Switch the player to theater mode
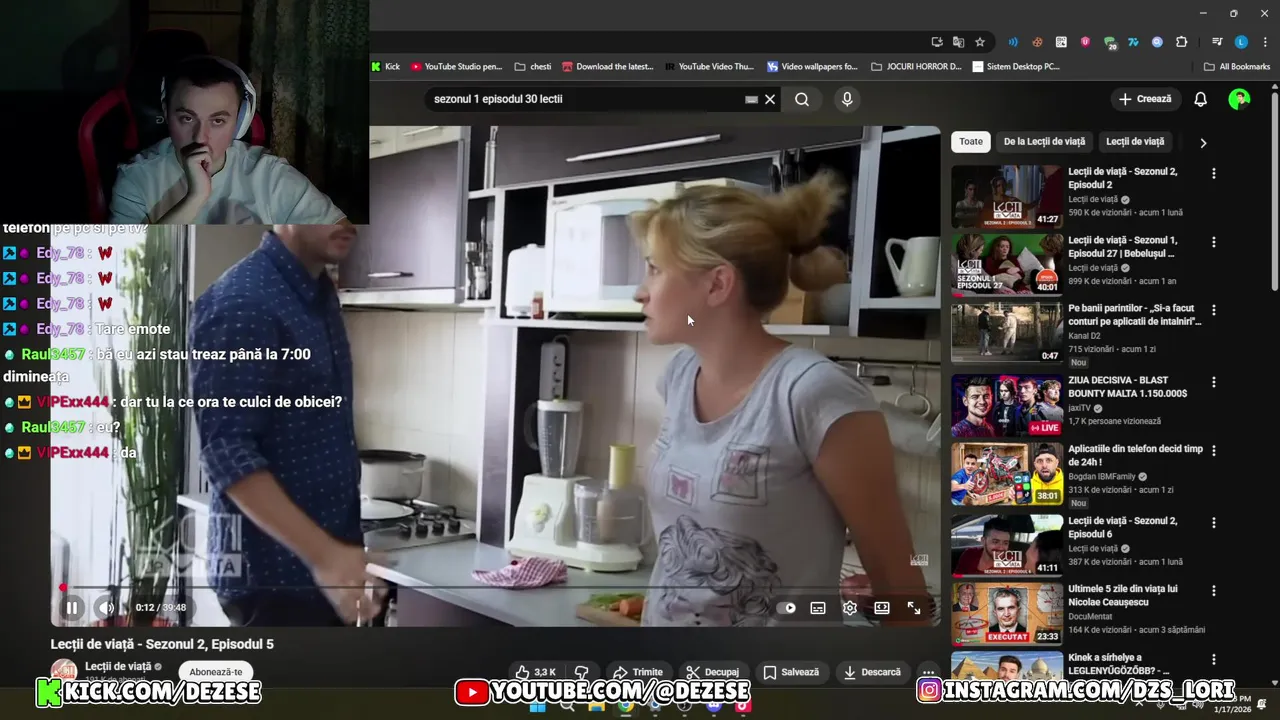The height and width of the screenshot is (720, 1280). [x=882, y=607]
